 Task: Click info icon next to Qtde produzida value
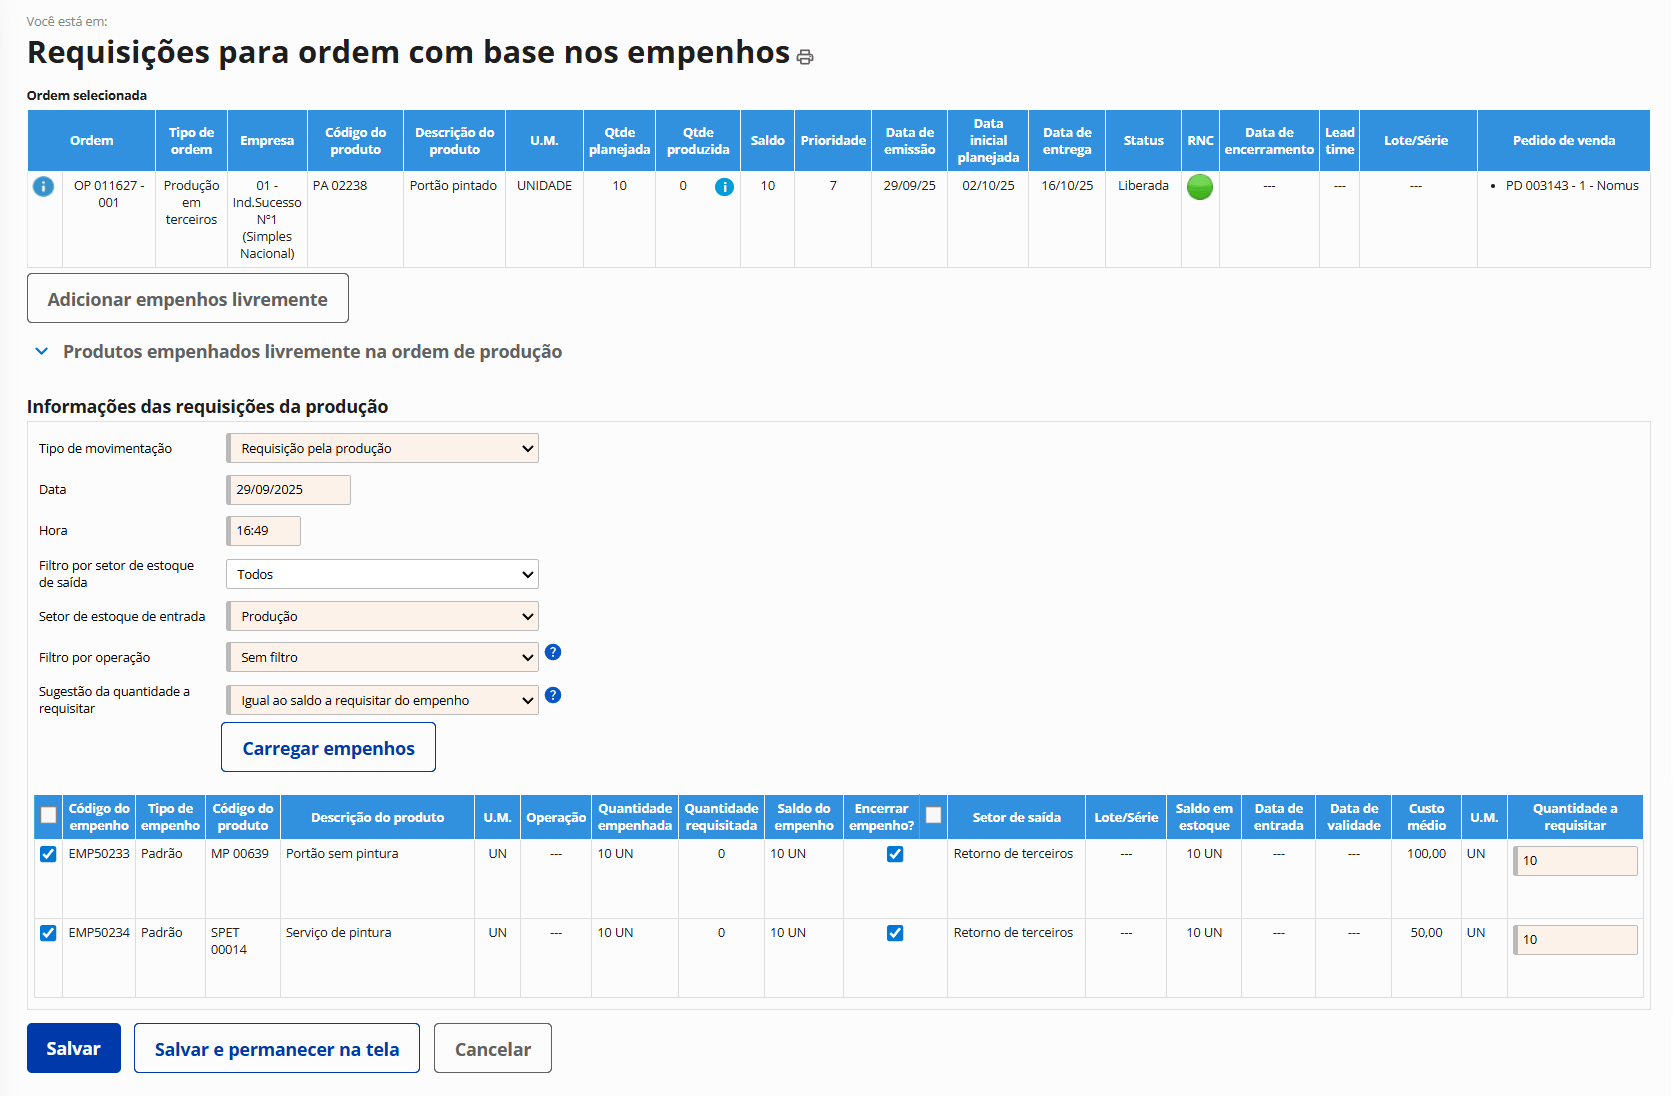point(724,187)
